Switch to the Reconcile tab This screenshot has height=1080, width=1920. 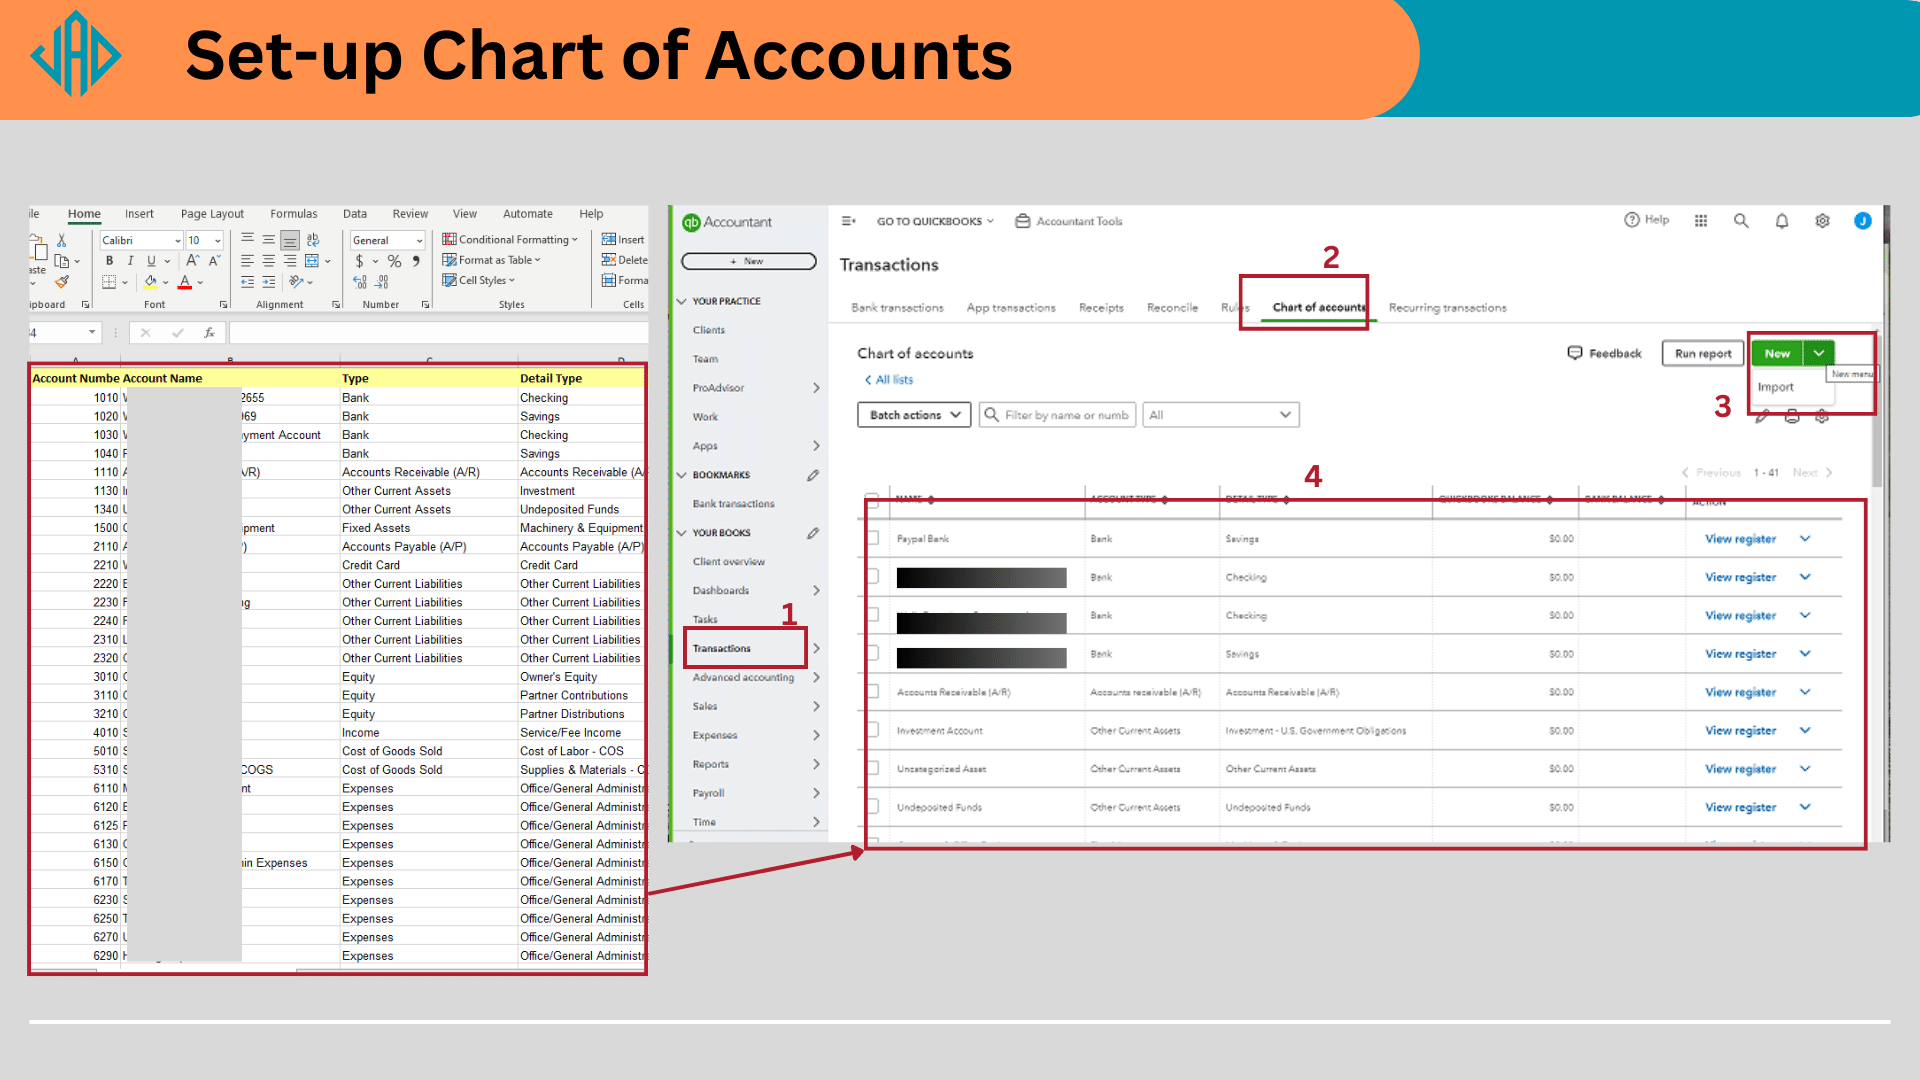[1172, 308]
